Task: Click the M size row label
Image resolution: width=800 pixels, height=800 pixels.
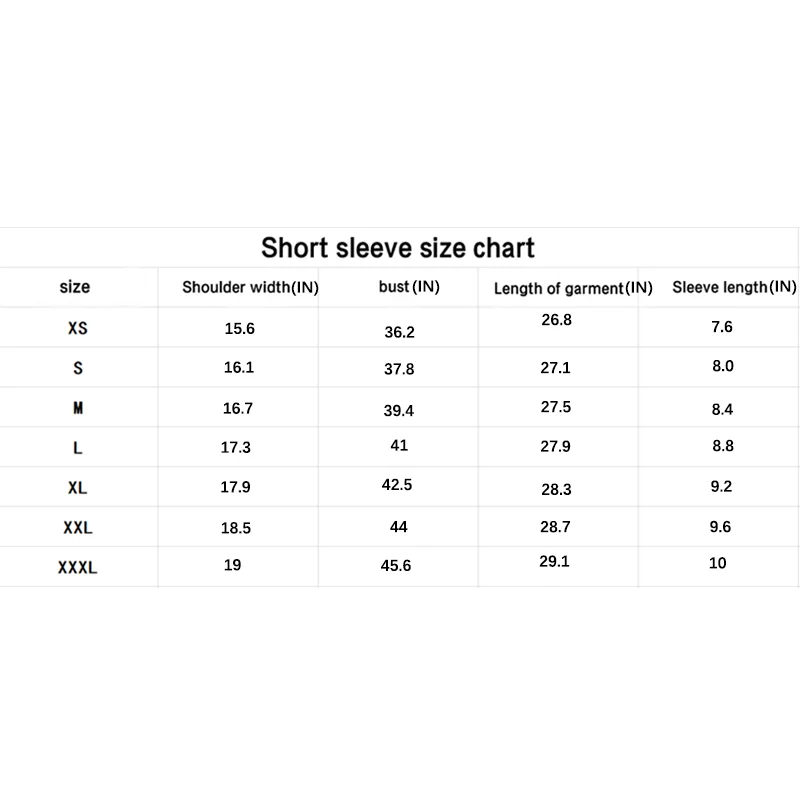Action: click(x=78, y=408)
